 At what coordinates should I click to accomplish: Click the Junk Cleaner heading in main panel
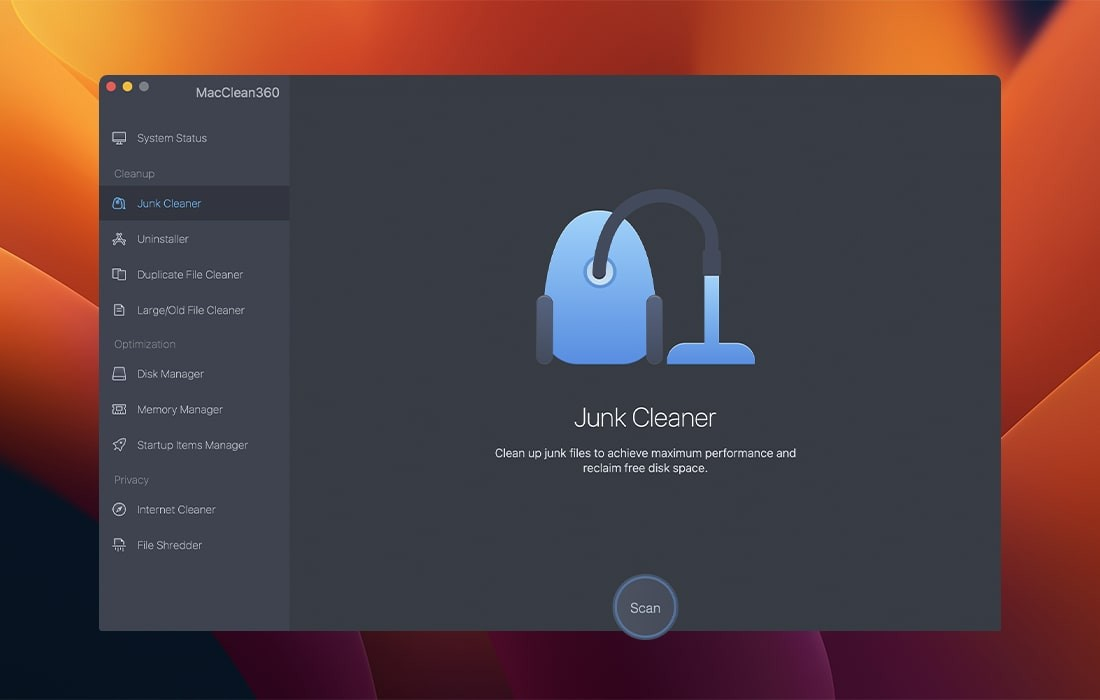pos(645,417)
